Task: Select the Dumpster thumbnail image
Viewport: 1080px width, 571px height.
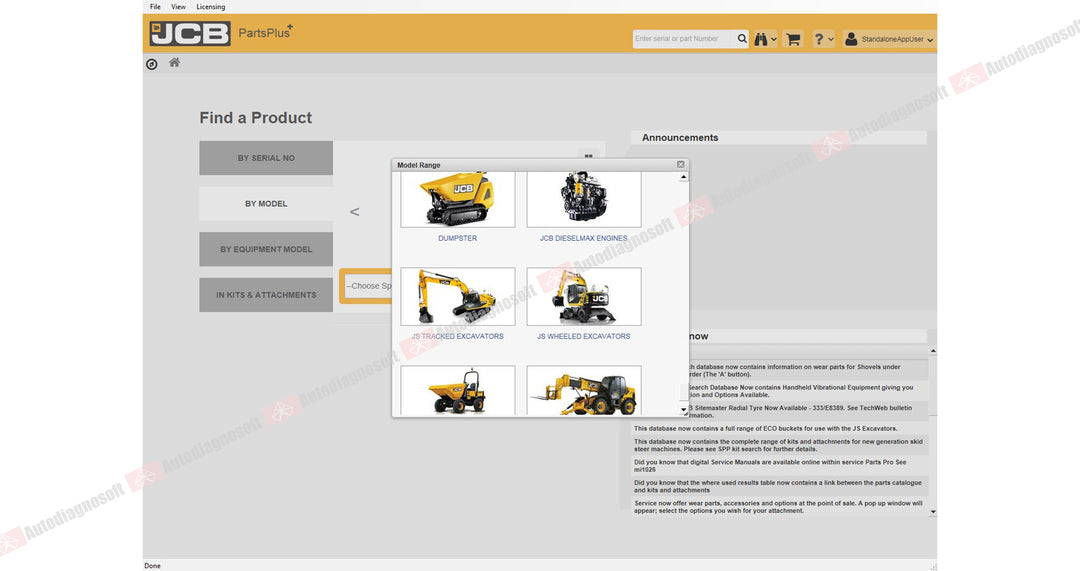Action: (457, 200)
